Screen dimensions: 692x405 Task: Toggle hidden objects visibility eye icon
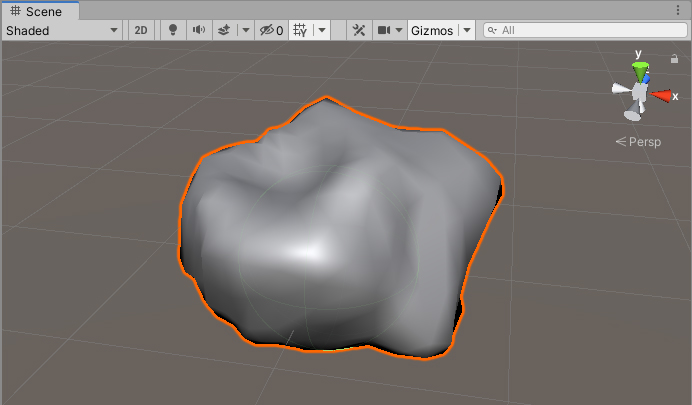tap(271, 30)
